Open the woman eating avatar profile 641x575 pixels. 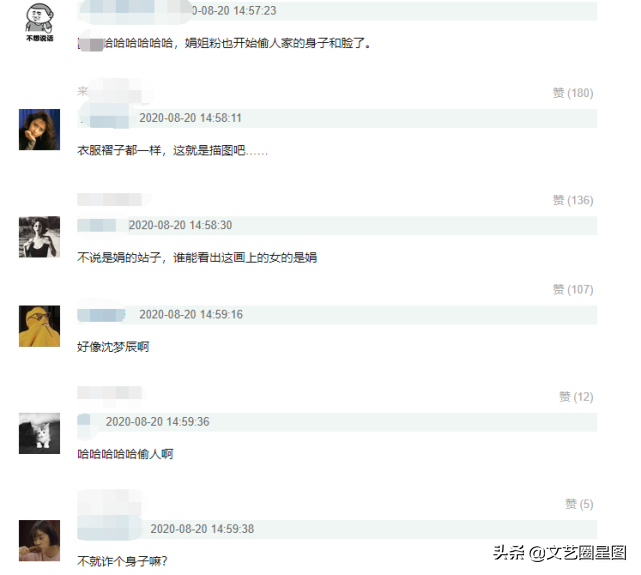39,540
